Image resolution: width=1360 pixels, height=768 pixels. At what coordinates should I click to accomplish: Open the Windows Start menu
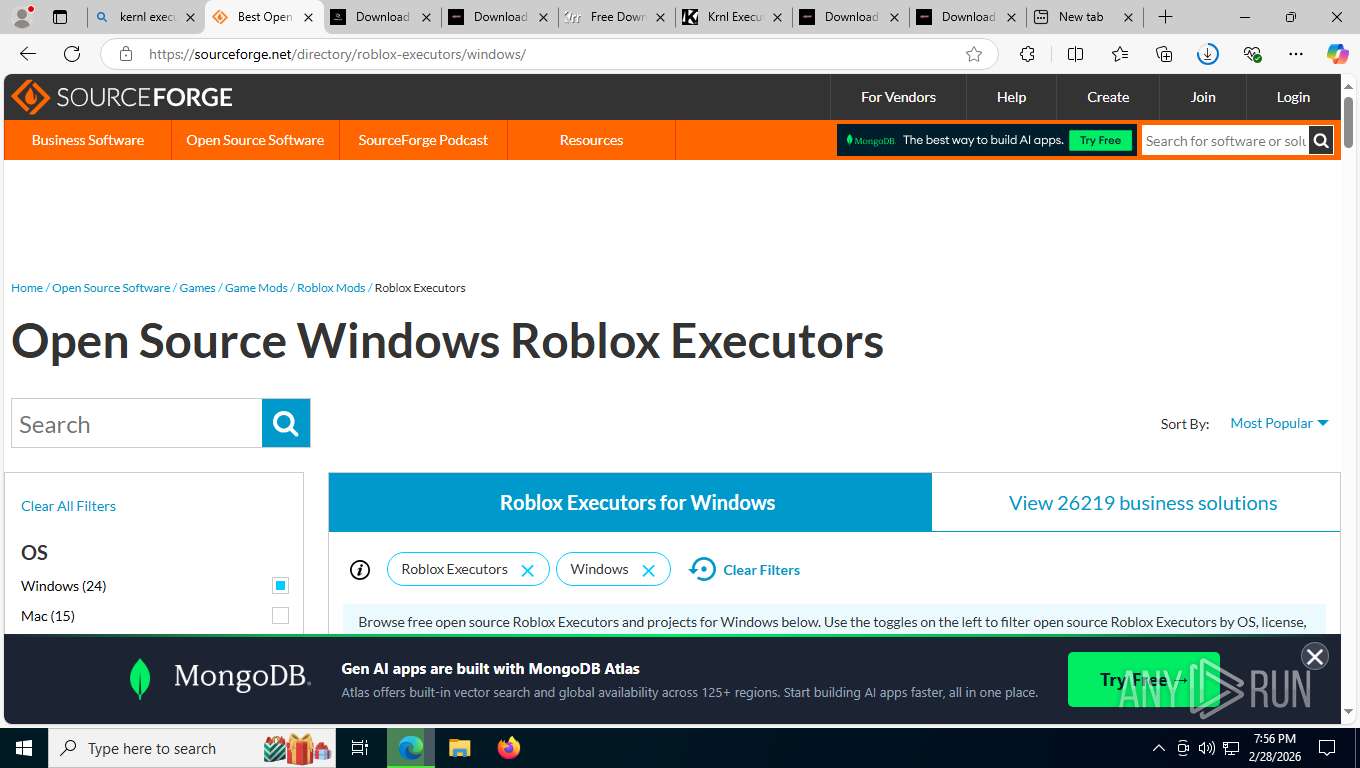click(x=23, y=748)
